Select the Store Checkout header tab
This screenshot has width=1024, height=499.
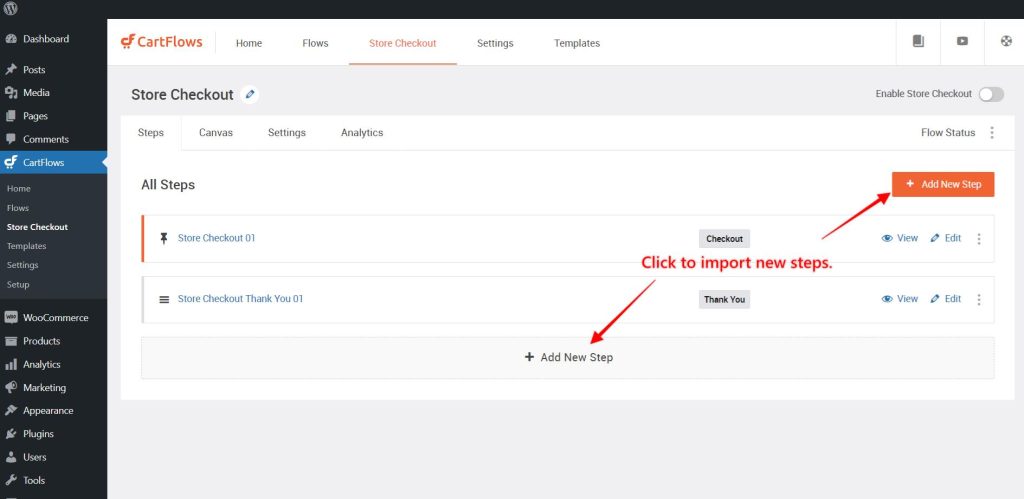tap(402, 43)
